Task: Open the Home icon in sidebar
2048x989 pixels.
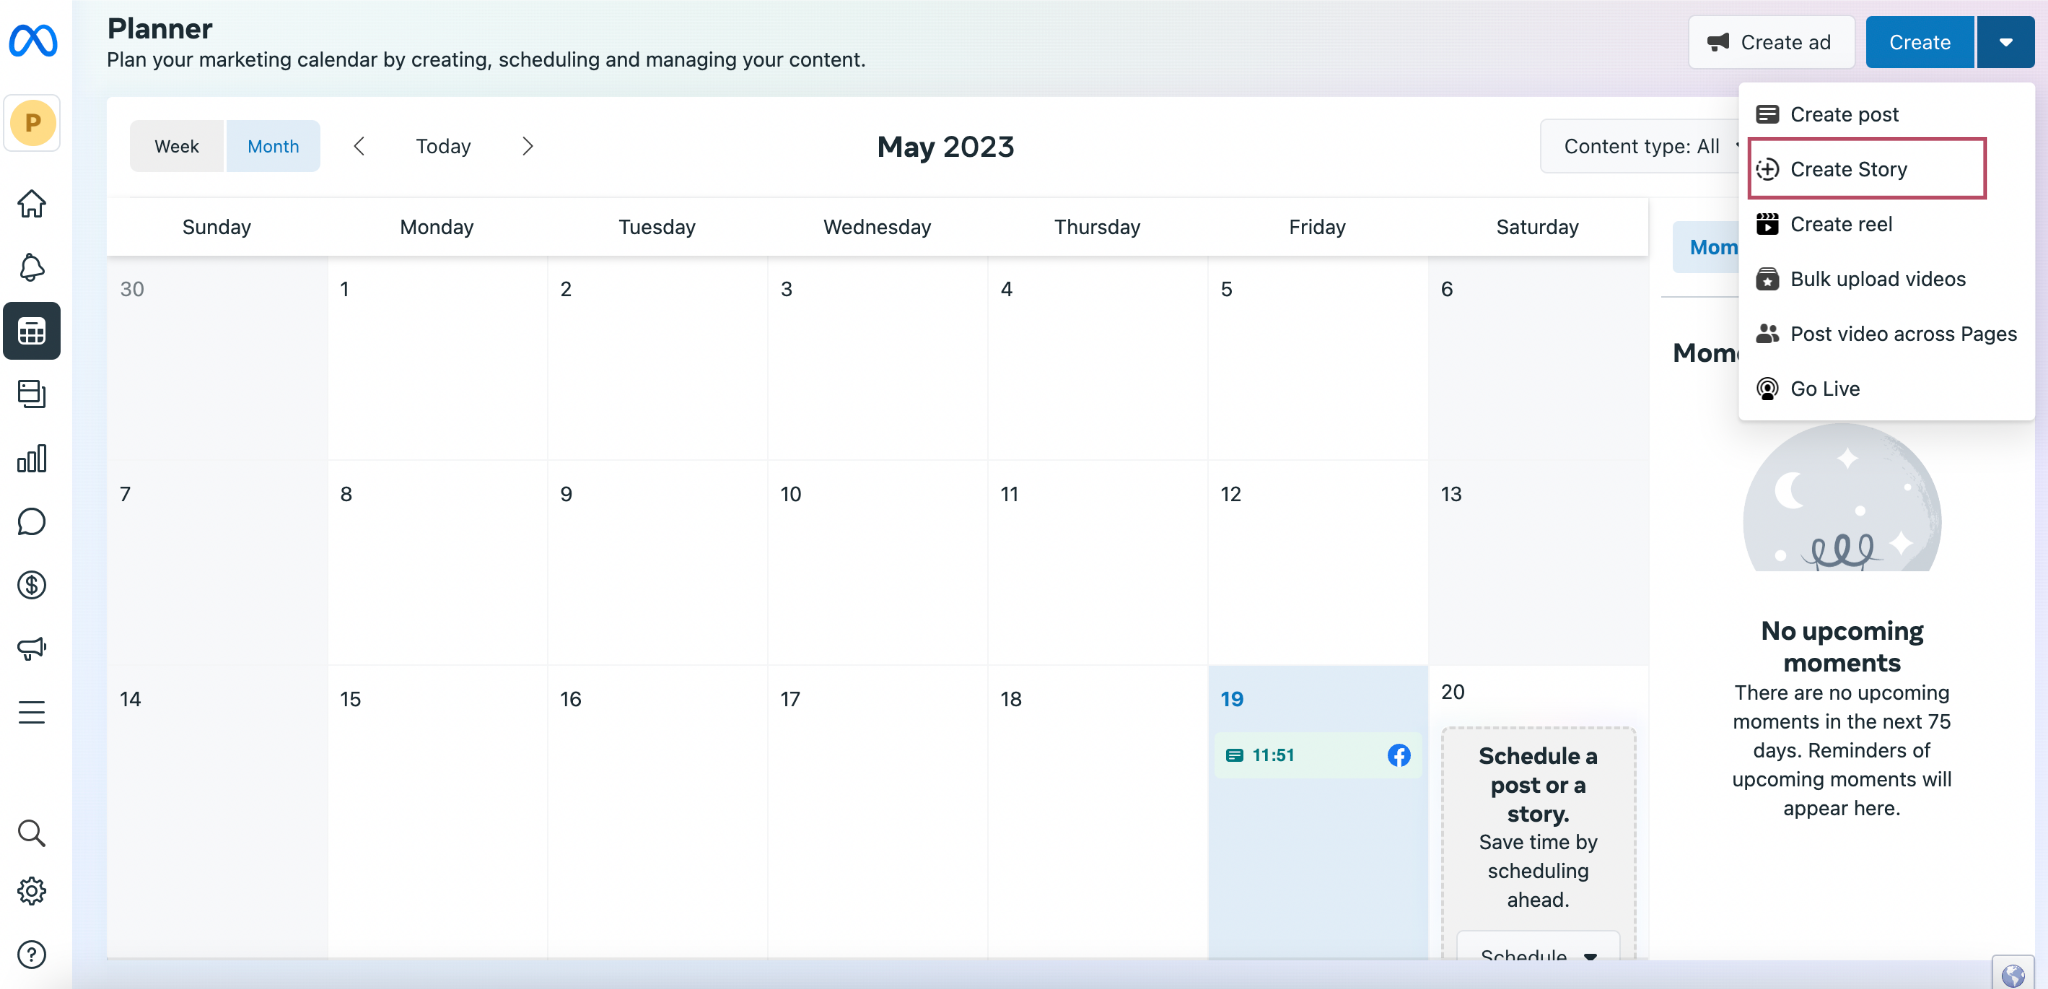Action: point(32,204)
